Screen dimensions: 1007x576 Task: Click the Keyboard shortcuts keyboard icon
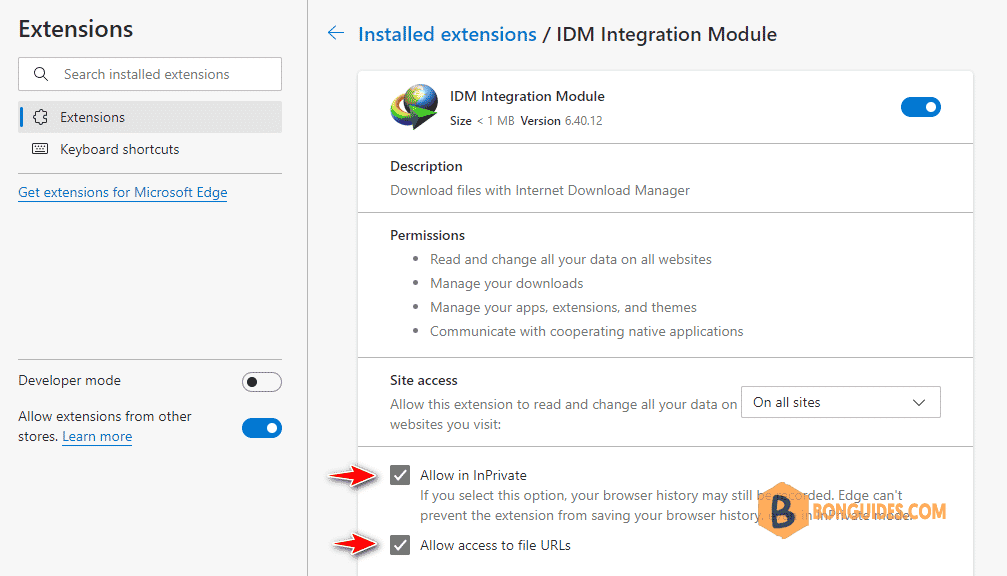click(x=39, y=149)
